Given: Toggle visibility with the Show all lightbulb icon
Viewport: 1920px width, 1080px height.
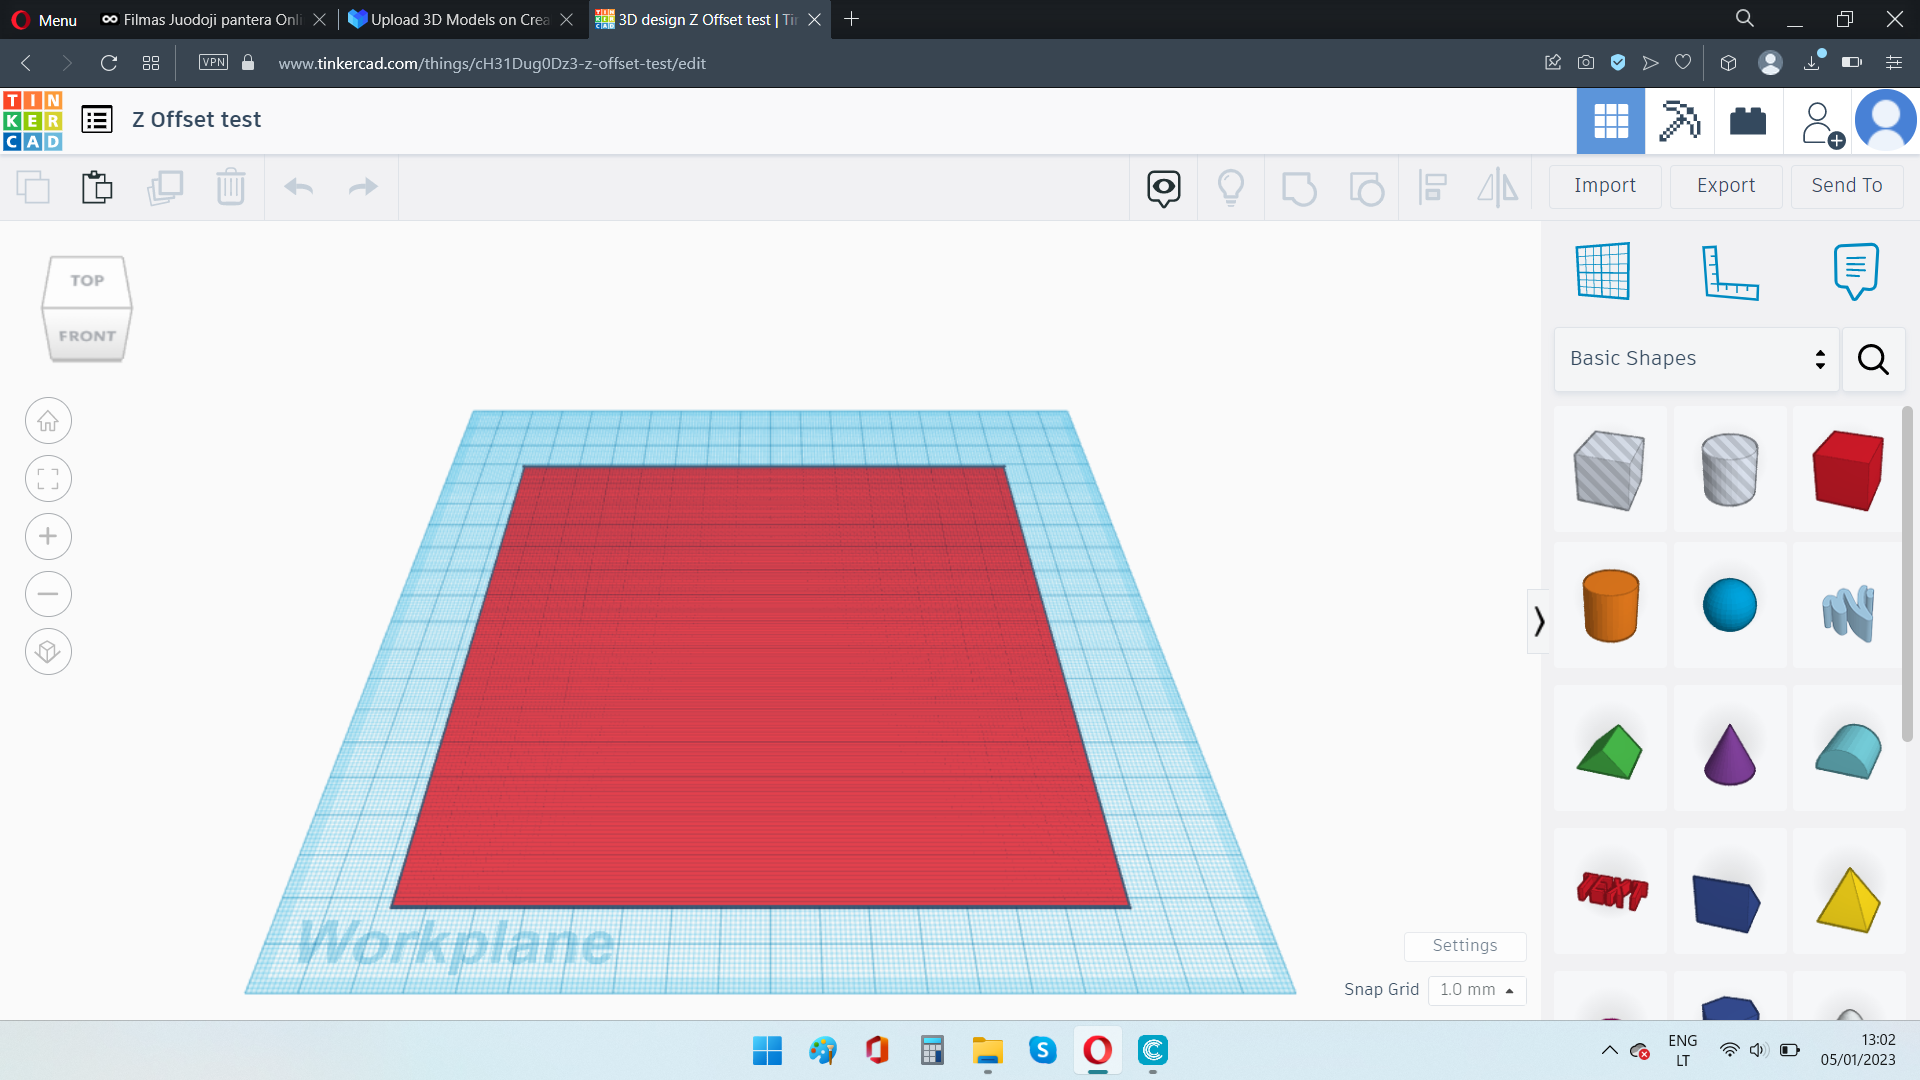Looking at the screenshot, I should (1230, 186).
